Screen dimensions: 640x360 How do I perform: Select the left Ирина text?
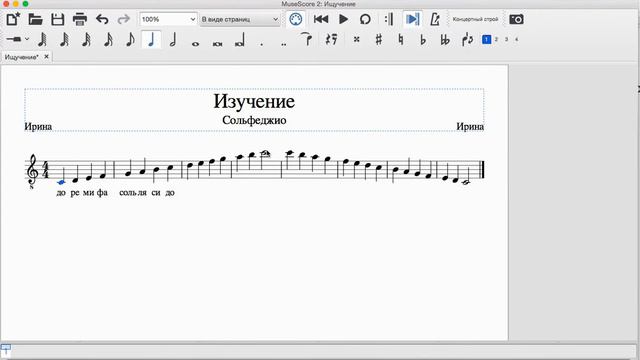coord(38,127)
